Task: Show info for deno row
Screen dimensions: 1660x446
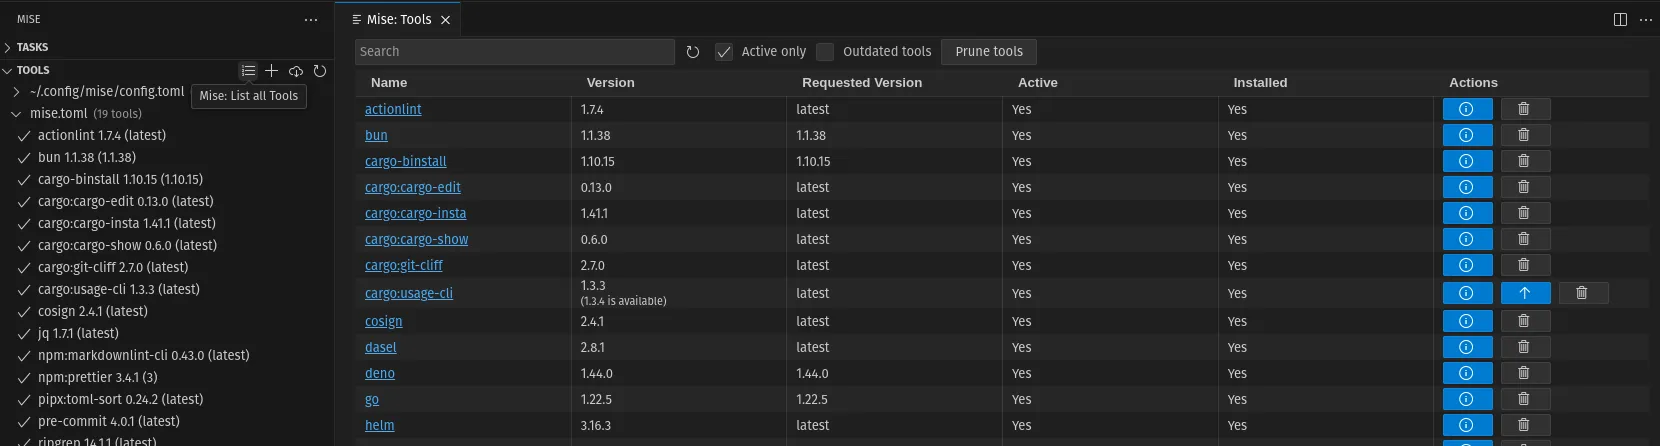Action: click(1467, 373)
